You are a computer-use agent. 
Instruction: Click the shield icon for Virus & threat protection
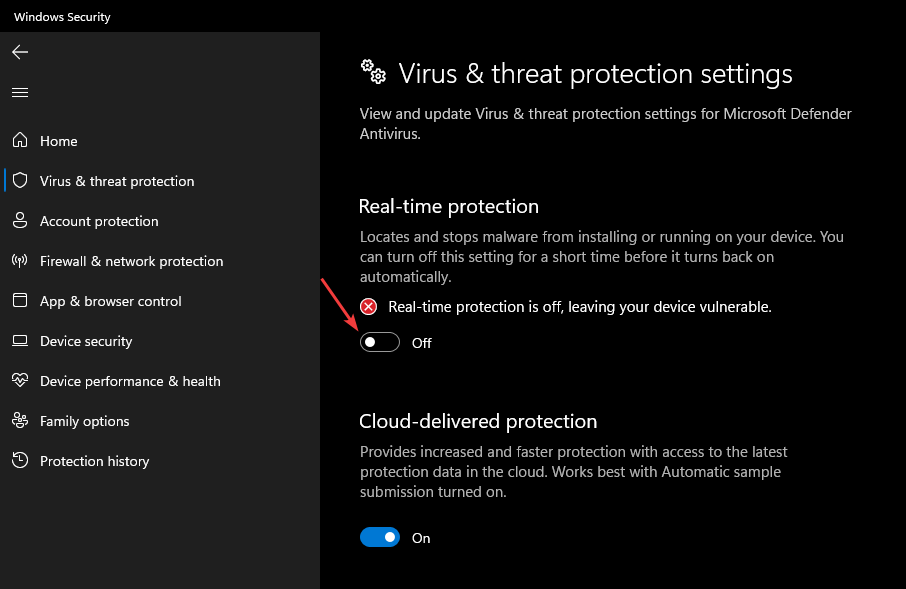click(20, 181)
